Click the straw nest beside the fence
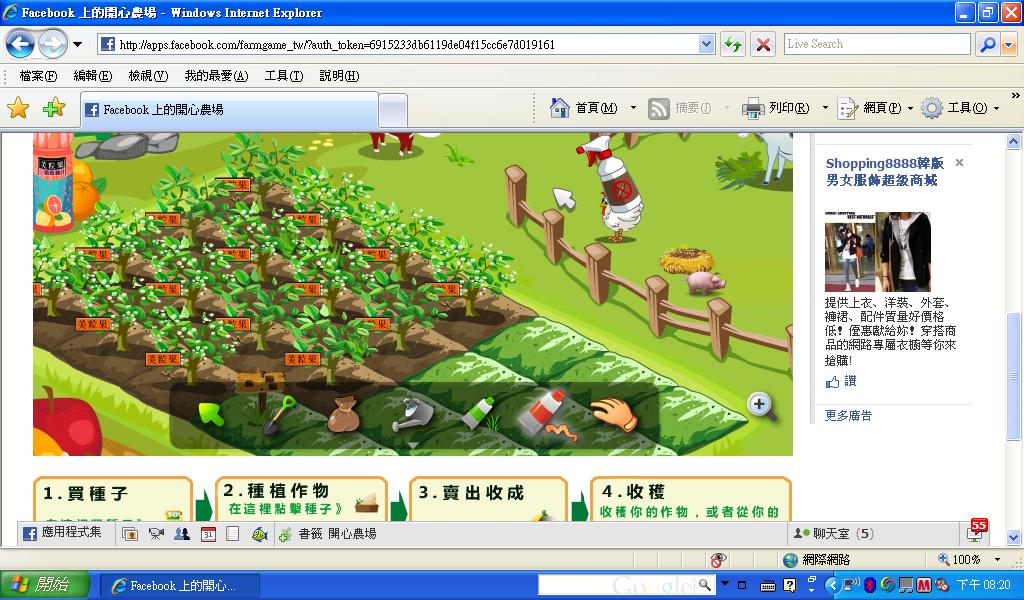 click(x=687, y=260)
